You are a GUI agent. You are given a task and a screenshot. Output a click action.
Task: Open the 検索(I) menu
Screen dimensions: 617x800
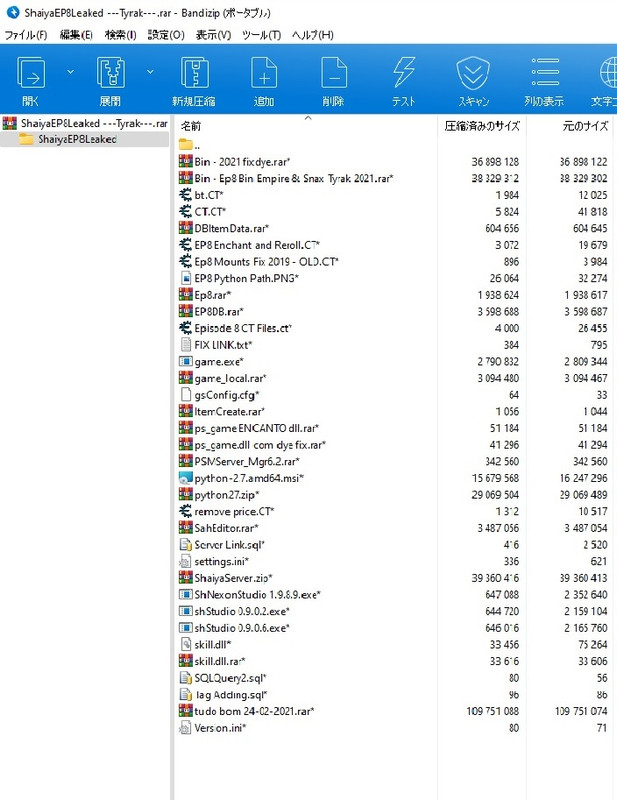click(120, 35)
